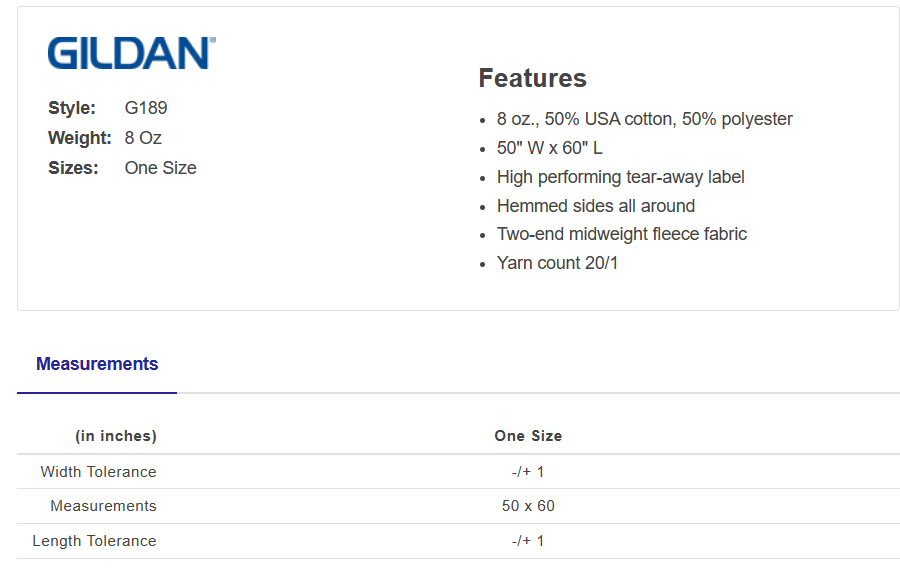Click the Gildan brand logo
900x583 pixels.
point(131,53)
